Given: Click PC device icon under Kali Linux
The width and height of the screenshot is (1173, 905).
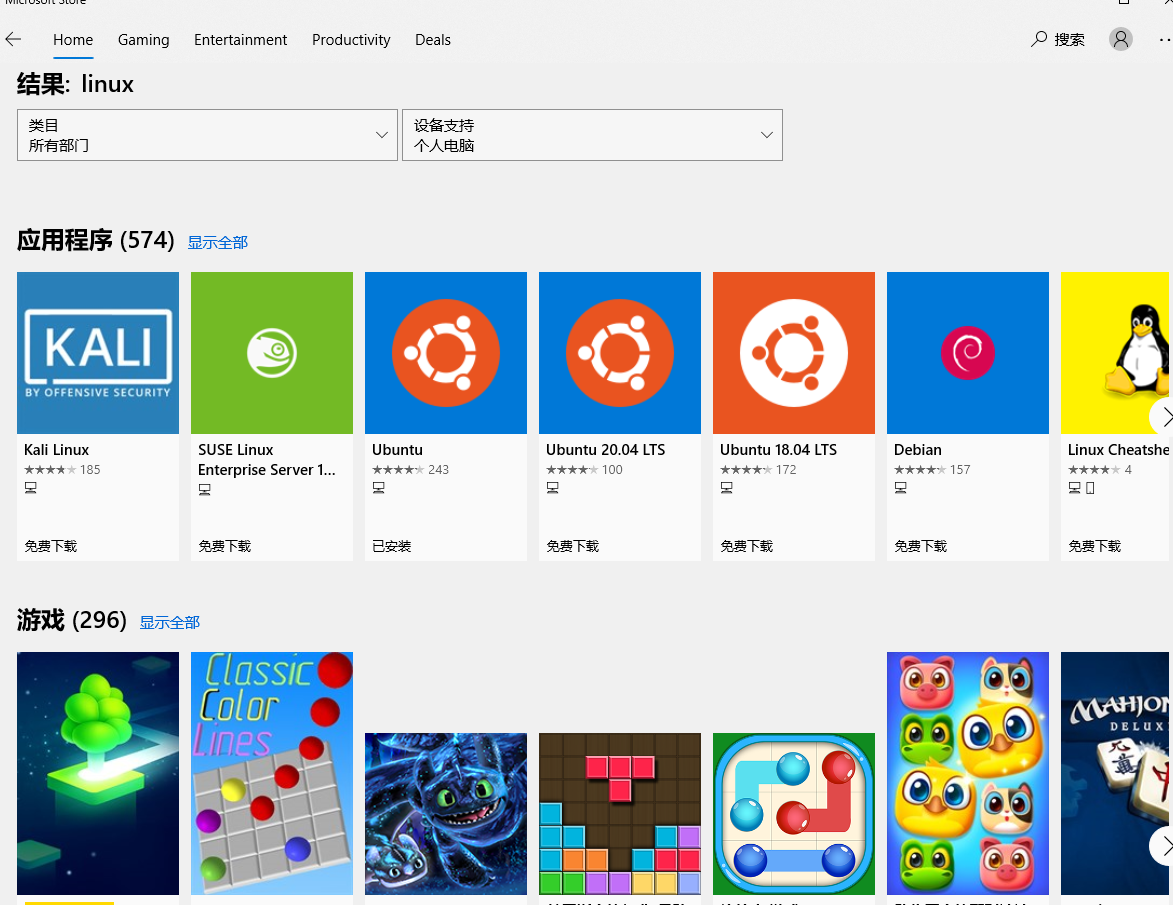Looking at the screenshot, I should coord(31,488).
